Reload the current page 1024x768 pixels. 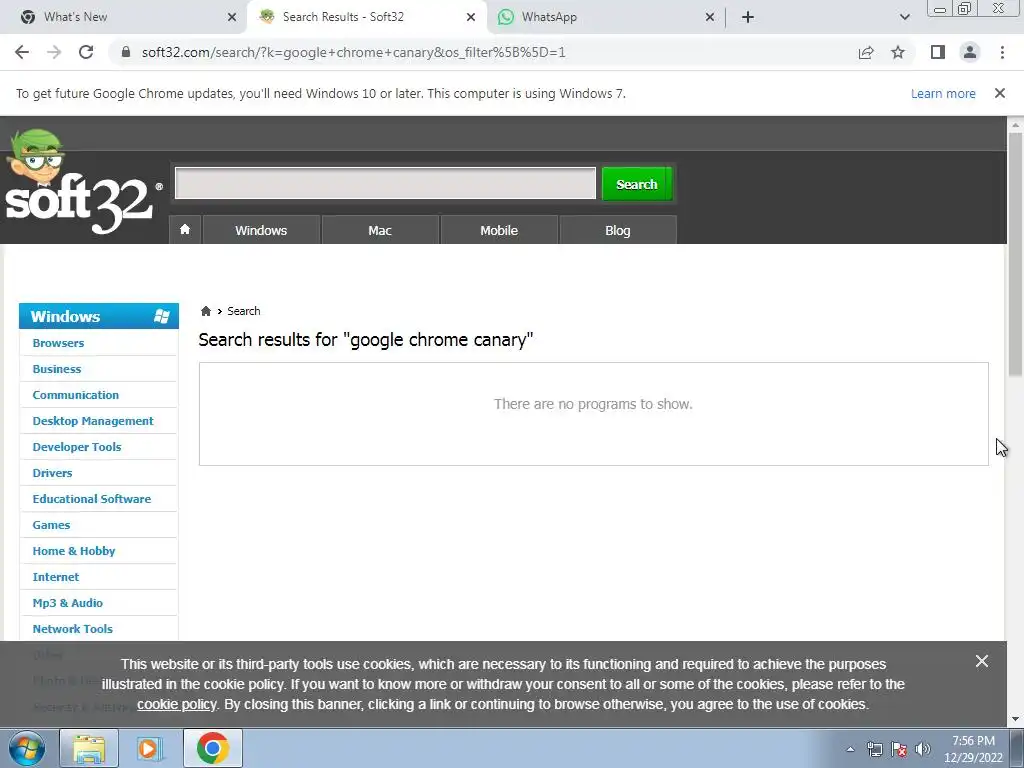(86, 52)
